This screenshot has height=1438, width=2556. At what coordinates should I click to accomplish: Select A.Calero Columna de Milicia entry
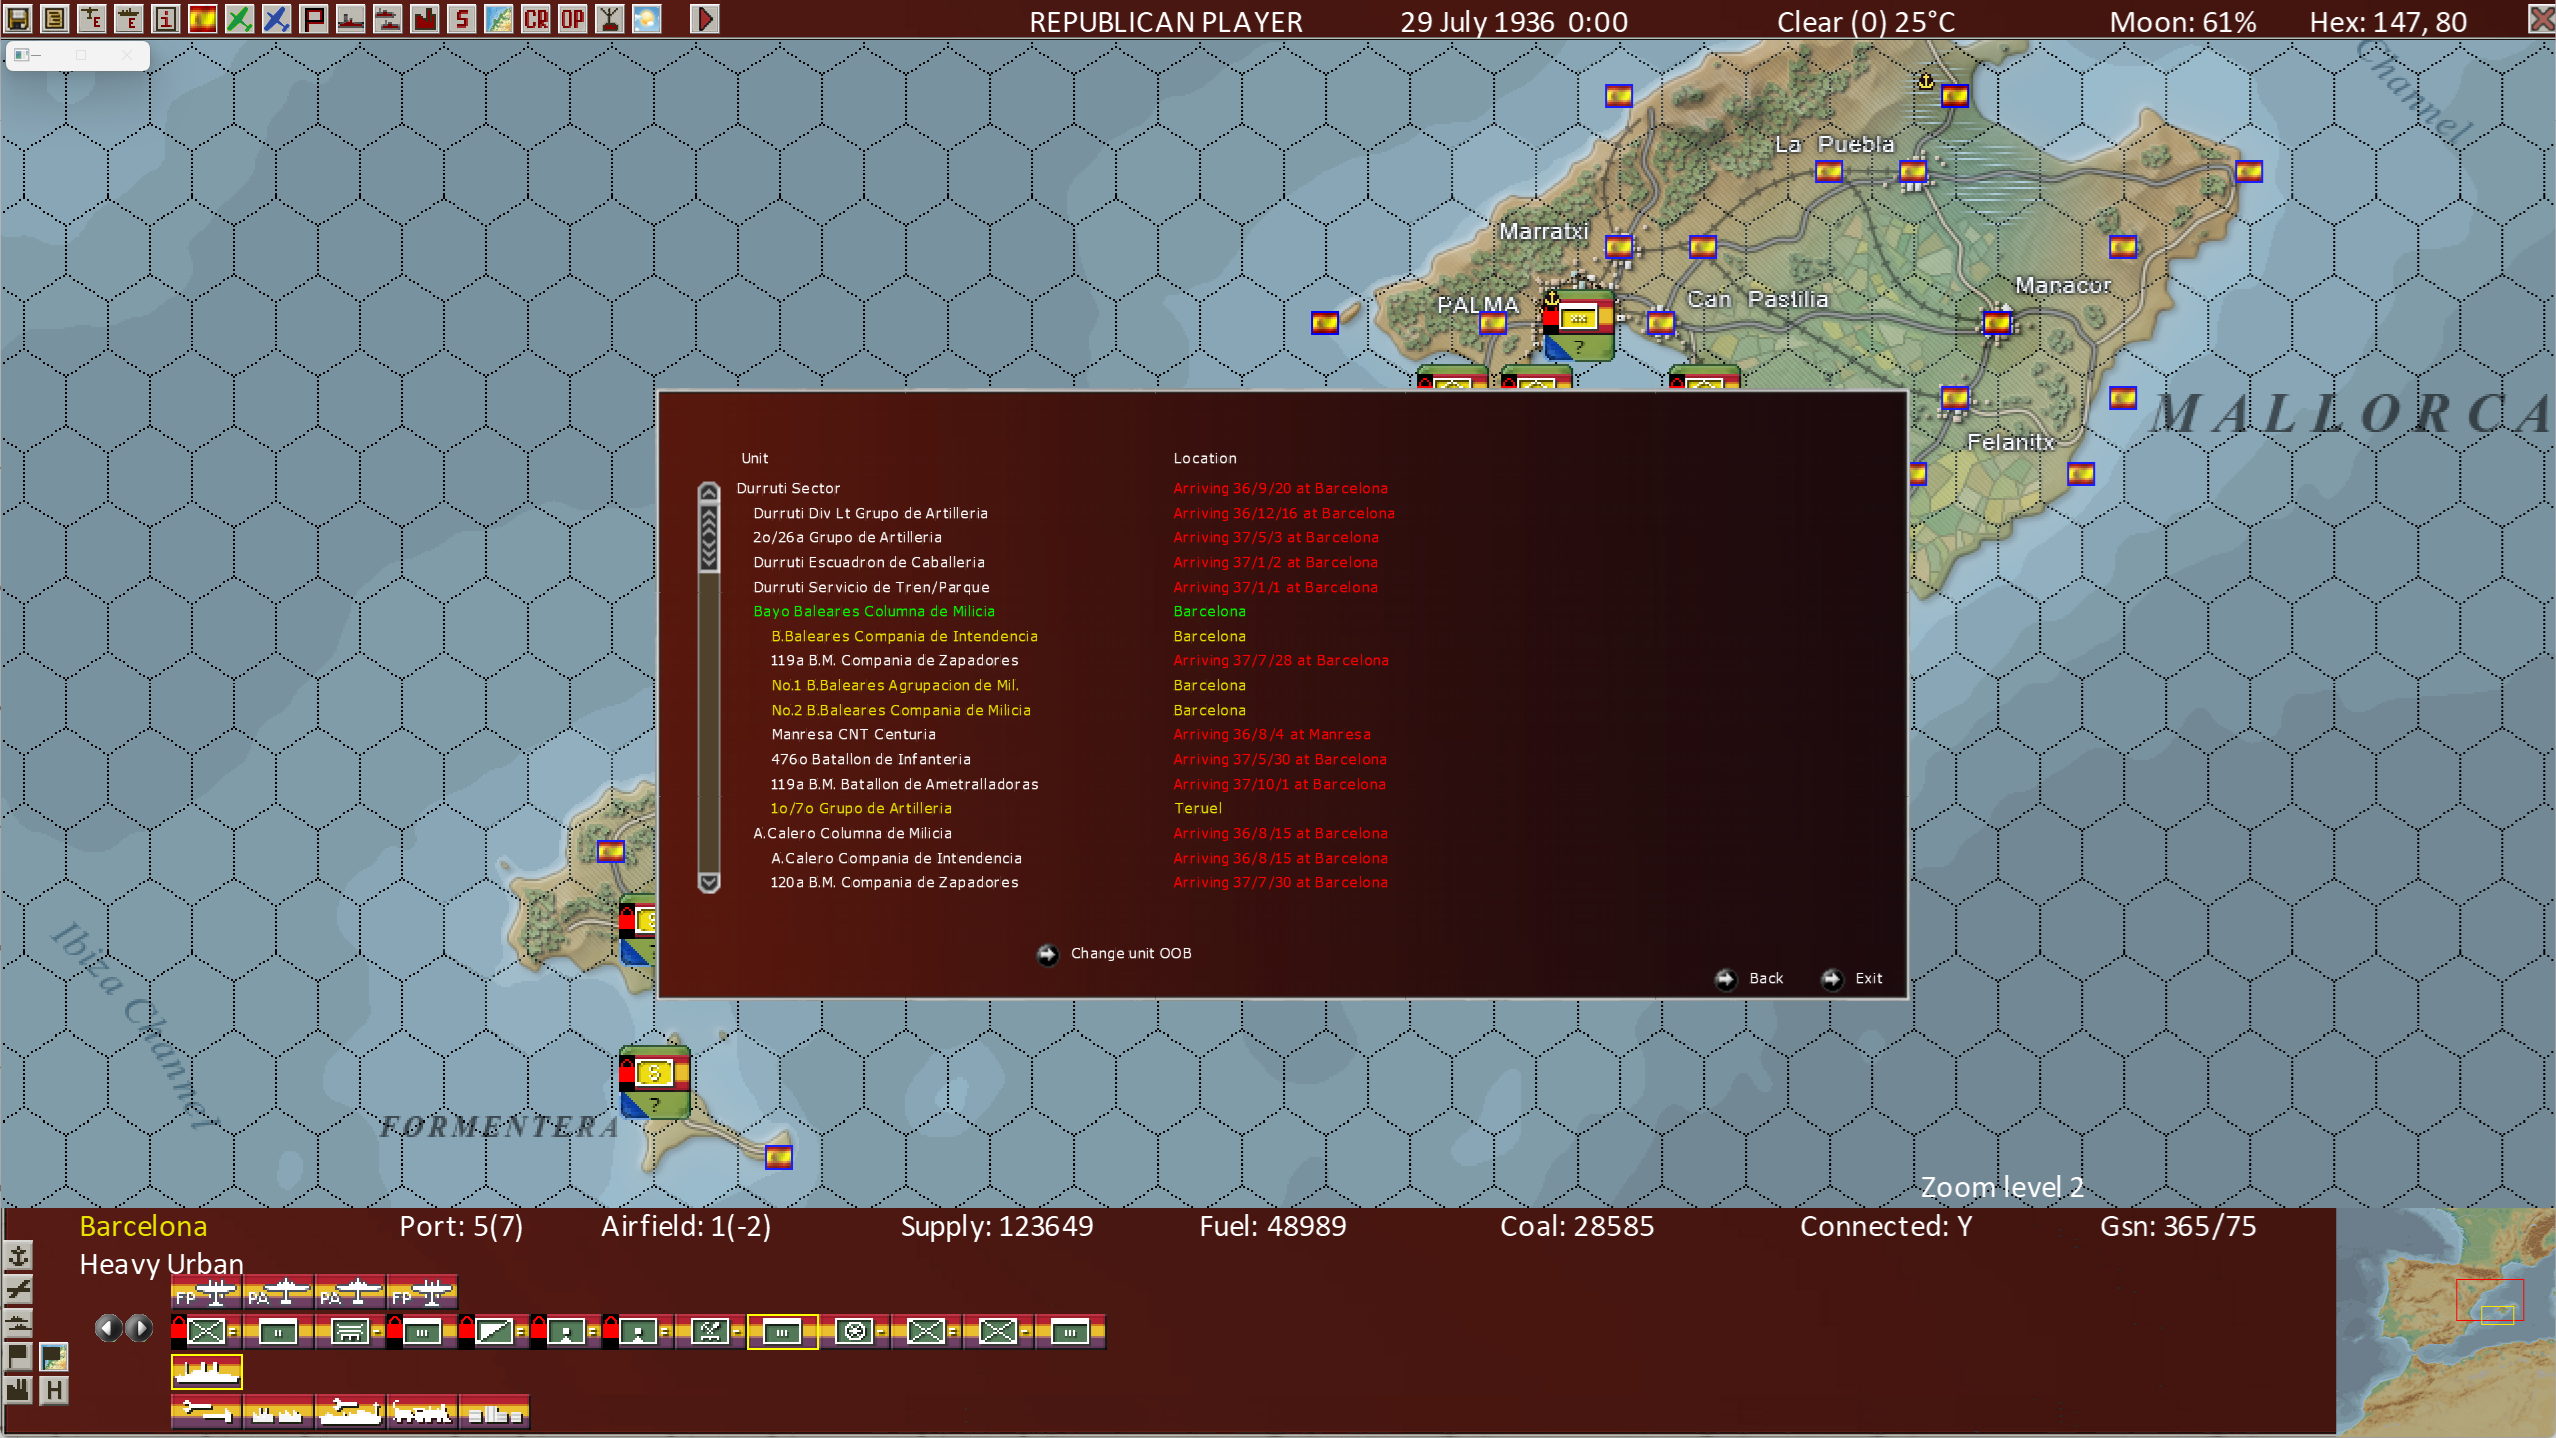pyautogui.click(x=852, y=833)
